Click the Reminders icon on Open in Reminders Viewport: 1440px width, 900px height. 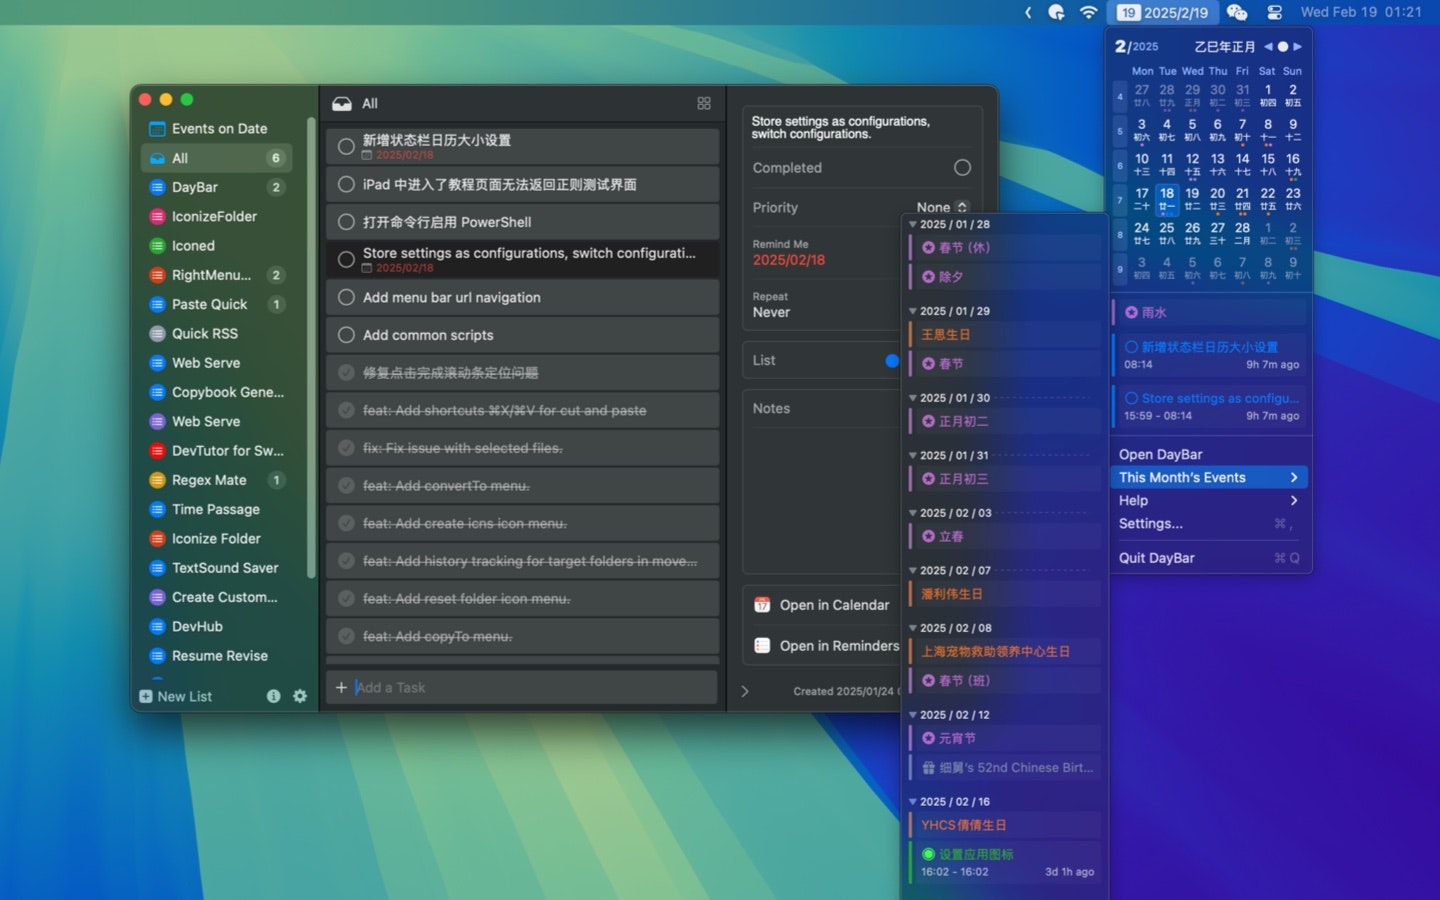762,646
